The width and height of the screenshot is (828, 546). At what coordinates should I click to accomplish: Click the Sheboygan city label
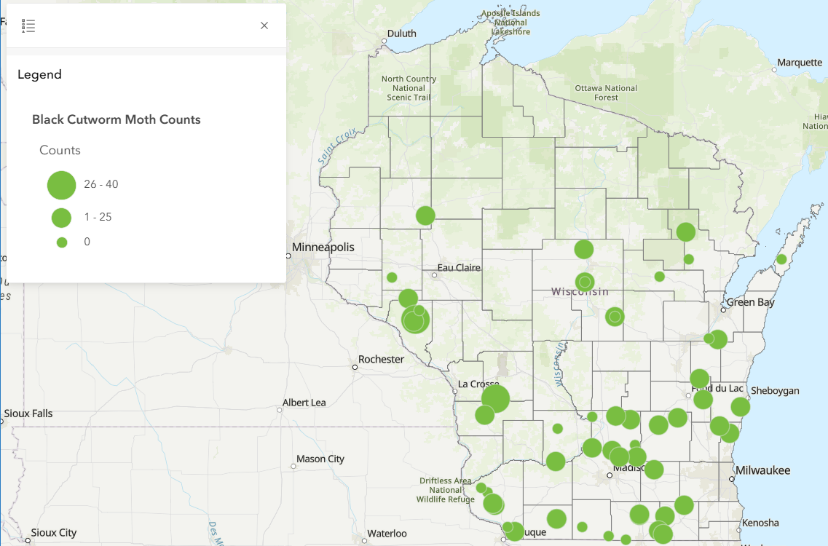775,391
